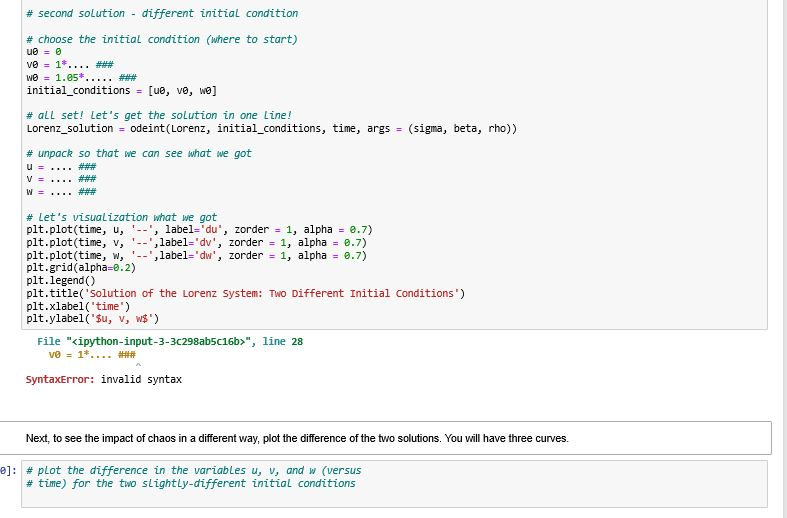Click the code line 'u0 = 0'
The height and width of the screenshot is (518, 787).
point(44,52)
